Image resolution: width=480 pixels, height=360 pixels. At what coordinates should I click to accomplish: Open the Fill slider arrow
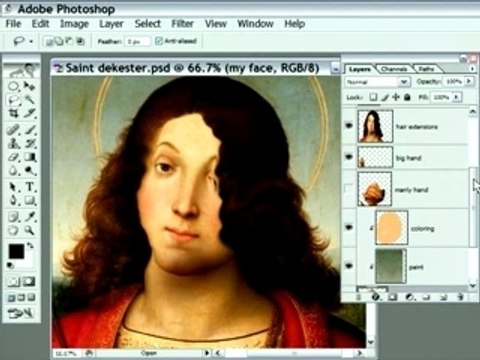point(457,97)
